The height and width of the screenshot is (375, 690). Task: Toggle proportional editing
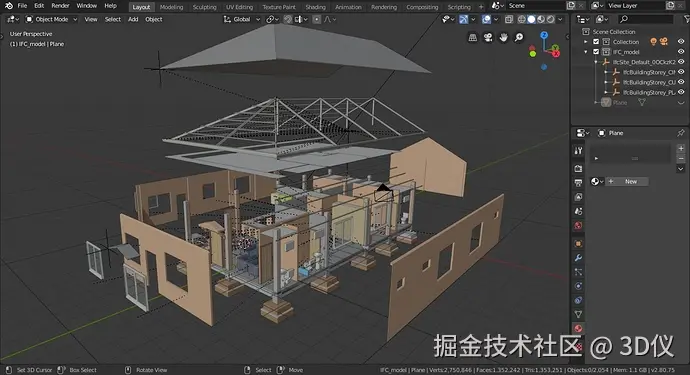(316, 19)
